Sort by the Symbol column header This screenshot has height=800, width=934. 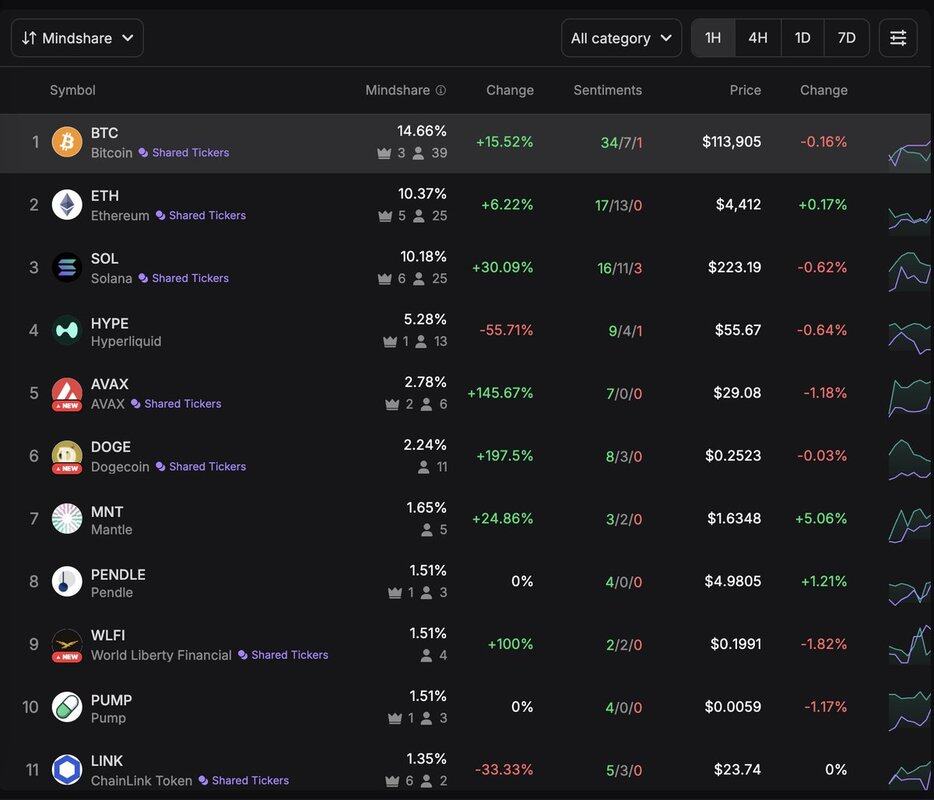point(73,90)
